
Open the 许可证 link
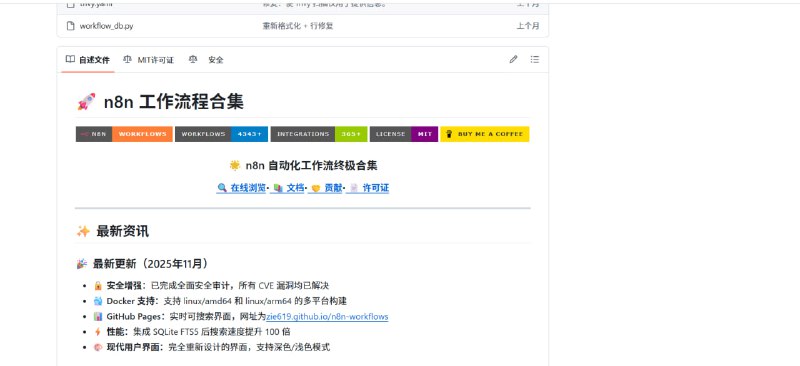tap(368, 188)
